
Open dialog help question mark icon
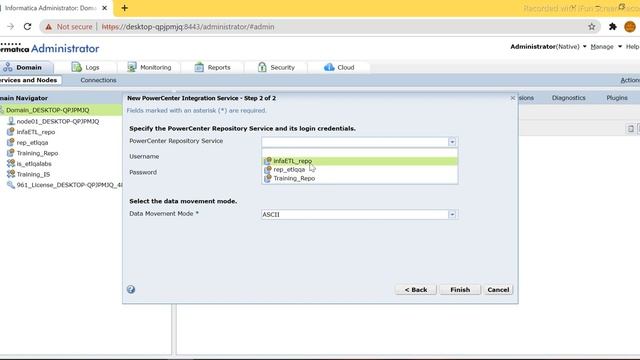tap(131, 289)
